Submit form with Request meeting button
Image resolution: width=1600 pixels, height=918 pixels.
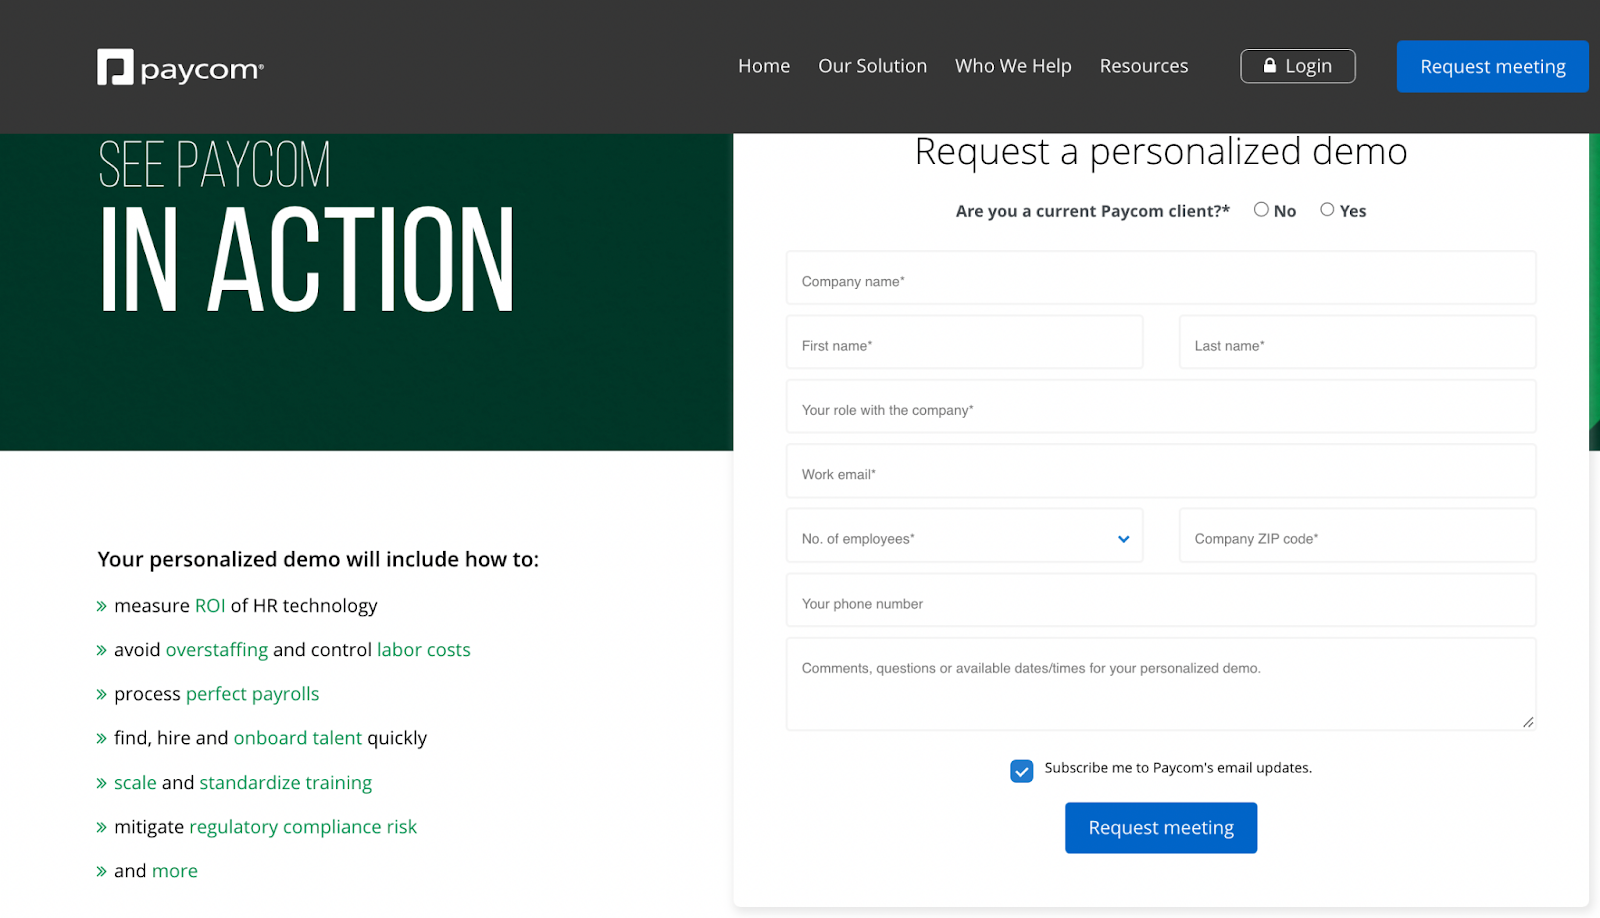pos(1161,828)
